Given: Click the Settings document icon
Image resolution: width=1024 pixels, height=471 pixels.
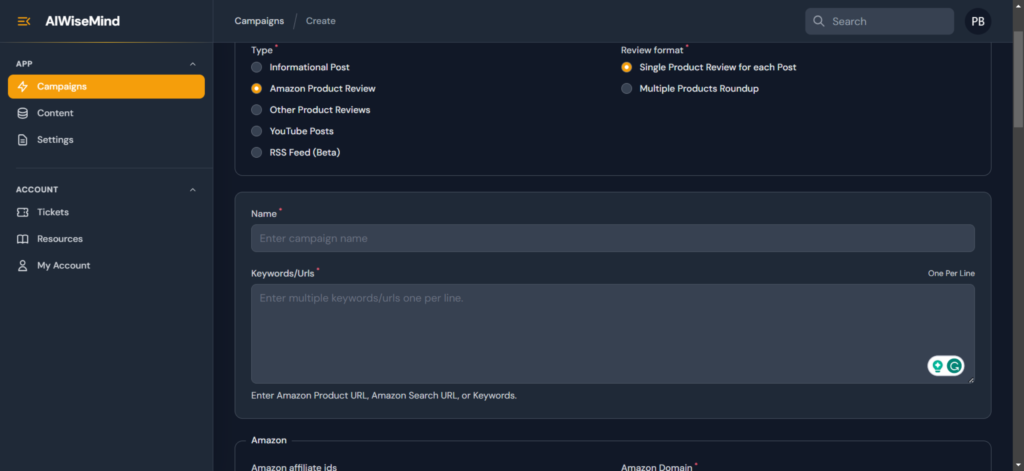Looking at the screenshot, I should pyautogui.click(x=23, y=140).
